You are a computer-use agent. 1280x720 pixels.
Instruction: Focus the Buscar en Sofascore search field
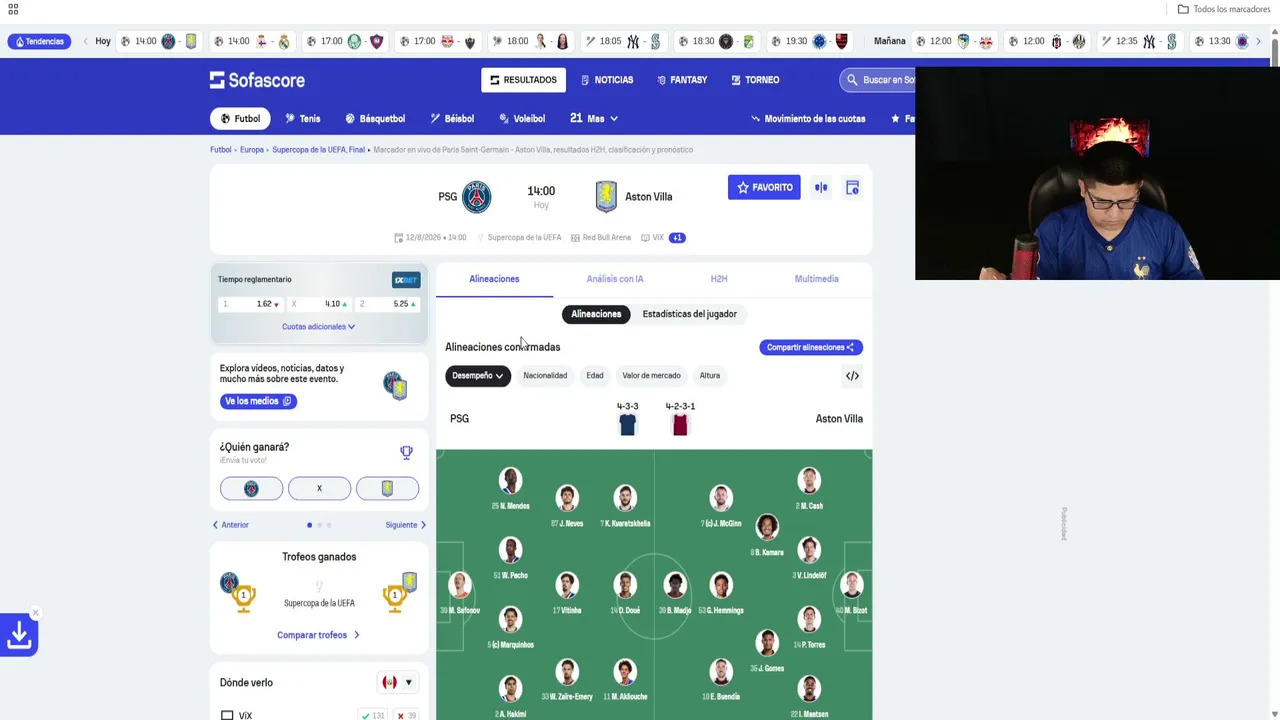880,80
